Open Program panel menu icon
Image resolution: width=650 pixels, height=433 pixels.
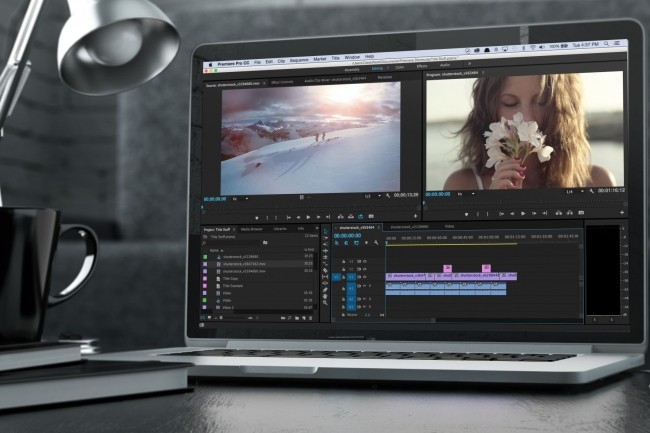483,73
